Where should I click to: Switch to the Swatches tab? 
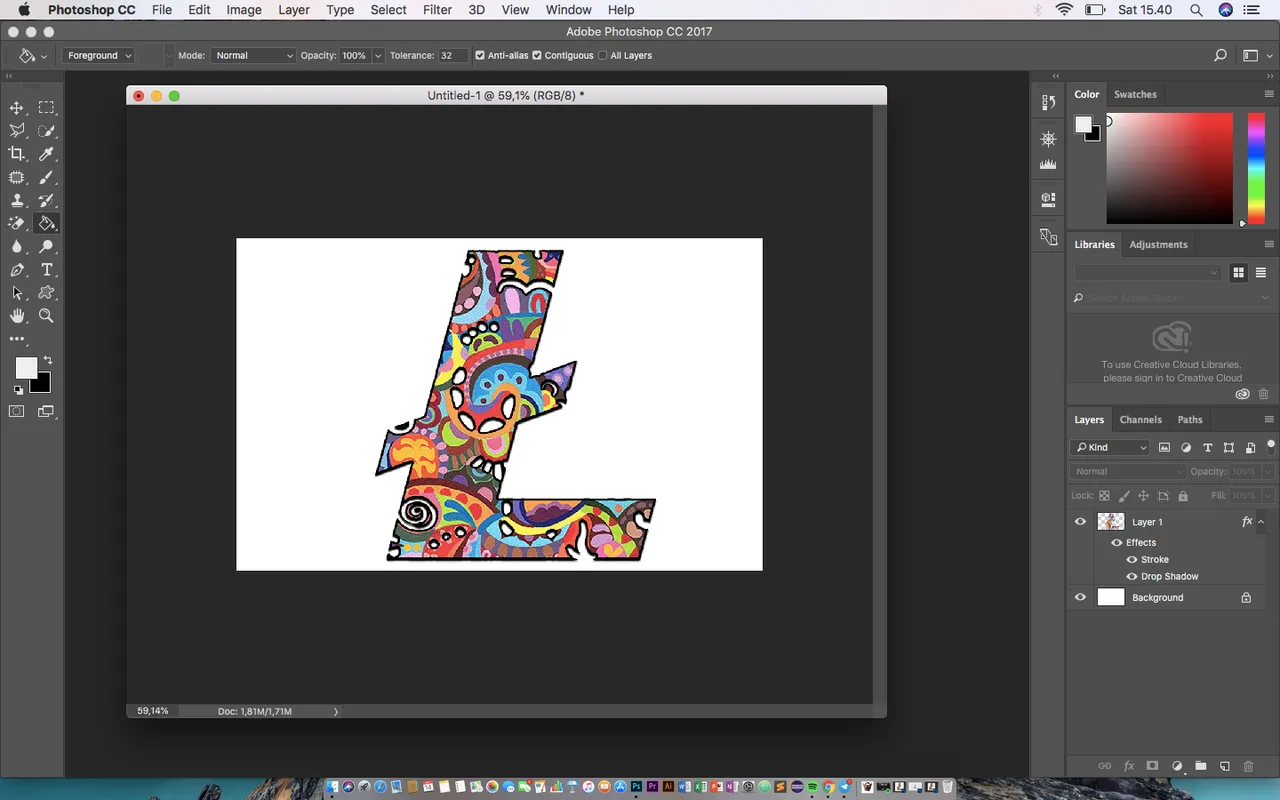pyautogui.click(x=1136, y=95)
